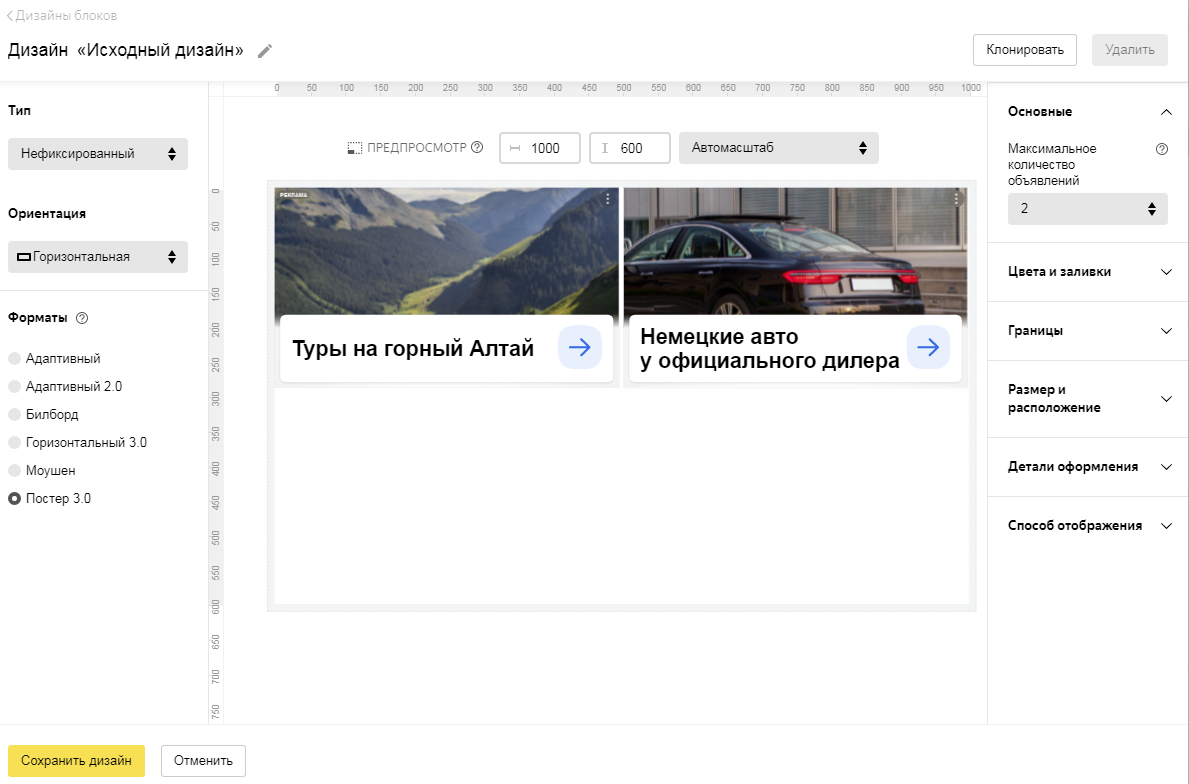Expand Размер и расположение section
This screenshot has width=1189, height=784.
(1088, 399)
